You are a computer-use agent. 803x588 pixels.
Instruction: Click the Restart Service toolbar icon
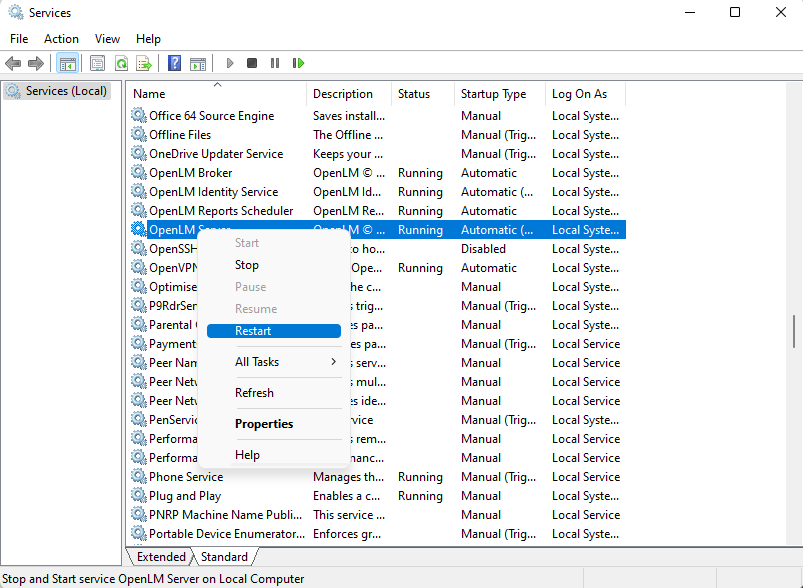coord(298,63)
